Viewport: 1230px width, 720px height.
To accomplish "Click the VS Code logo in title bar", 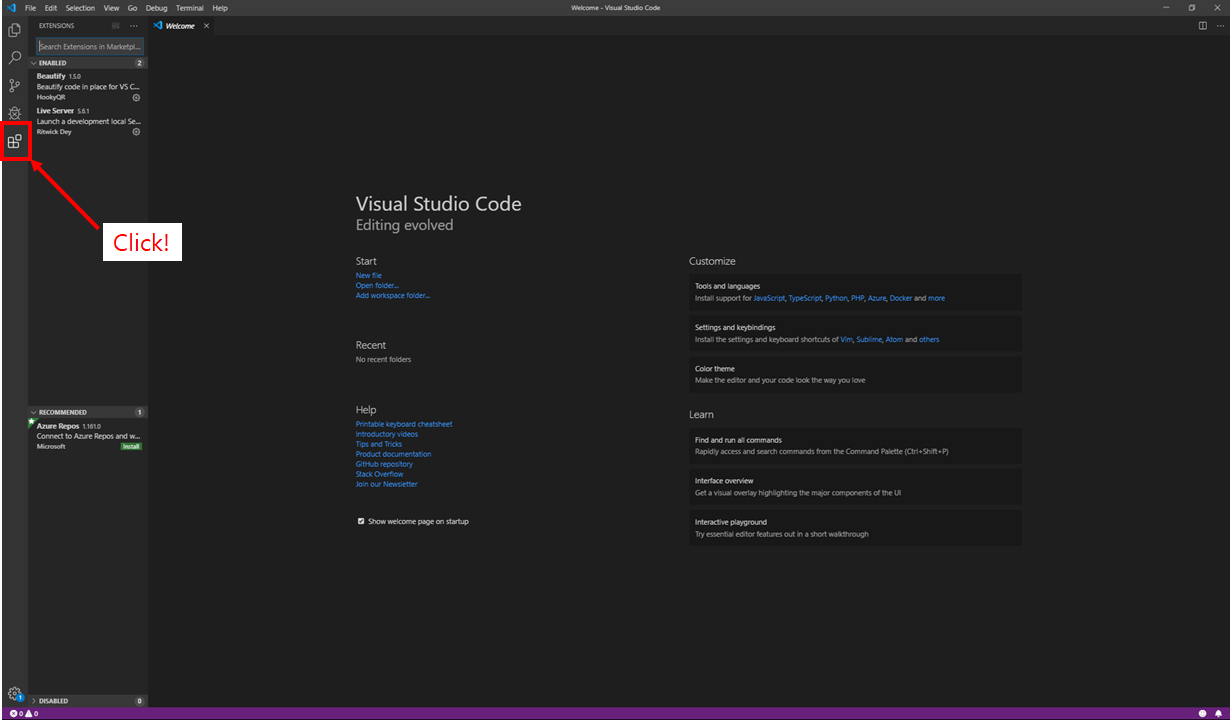I will [11, 8].
